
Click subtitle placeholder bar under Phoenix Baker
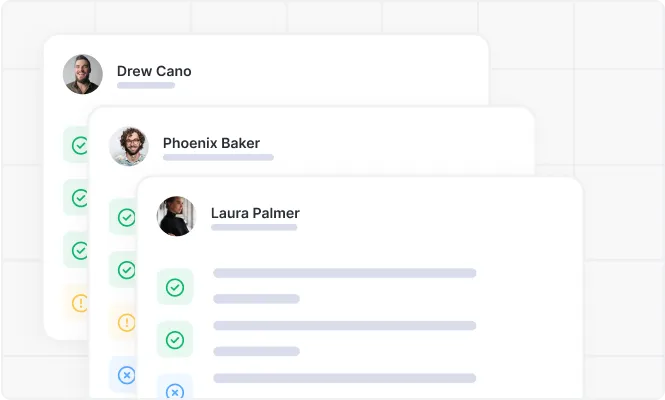coord(218,157)
